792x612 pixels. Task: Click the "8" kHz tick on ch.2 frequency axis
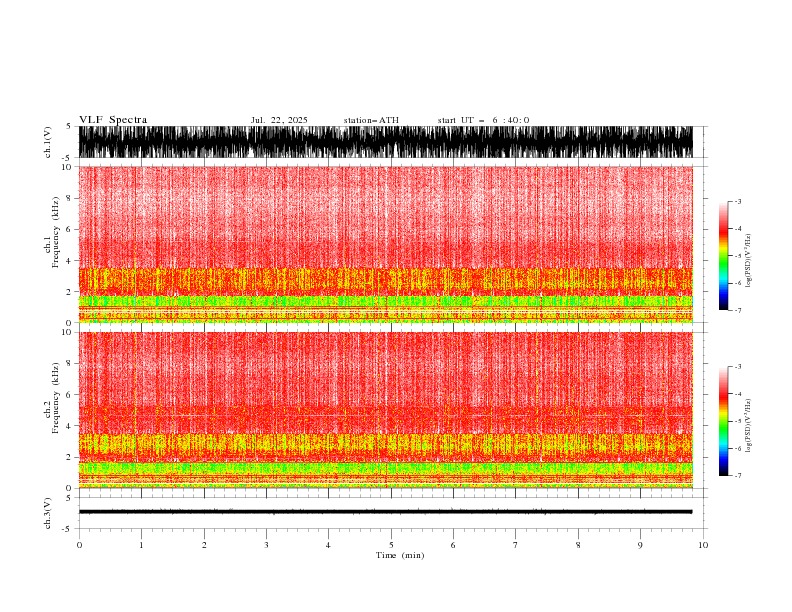[x=69, y=364]
